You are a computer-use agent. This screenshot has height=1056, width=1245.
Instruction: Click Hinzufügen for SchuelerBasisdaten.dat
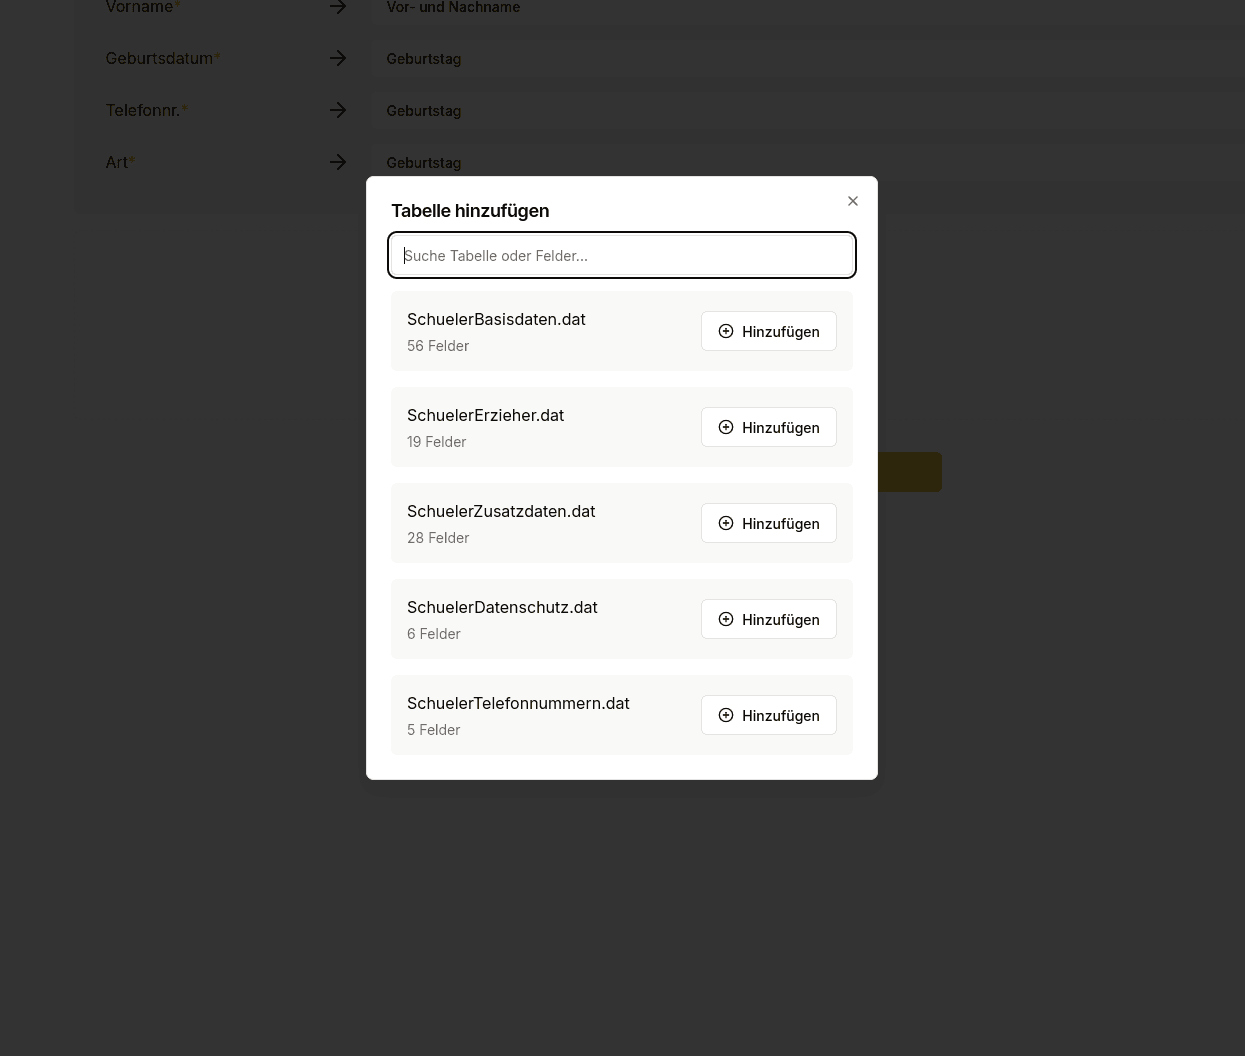[769, 331]
